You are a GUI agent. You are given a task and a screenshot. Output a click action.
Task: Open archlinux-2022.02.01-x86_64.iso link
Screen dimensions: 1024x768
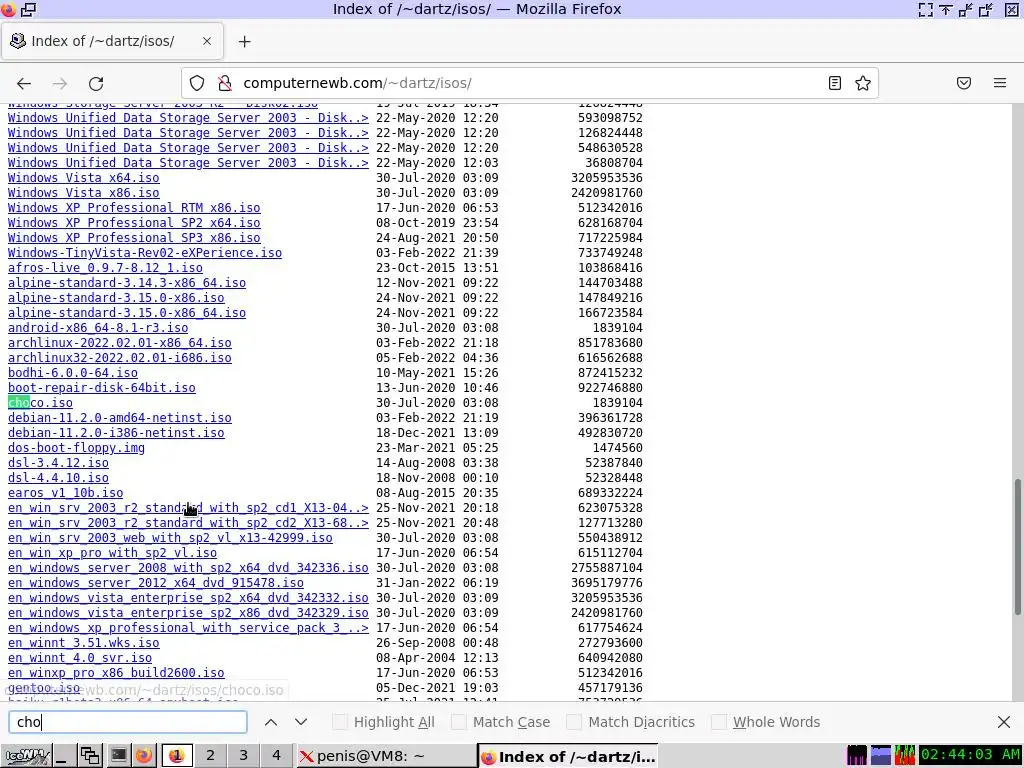tap(120, 343)
